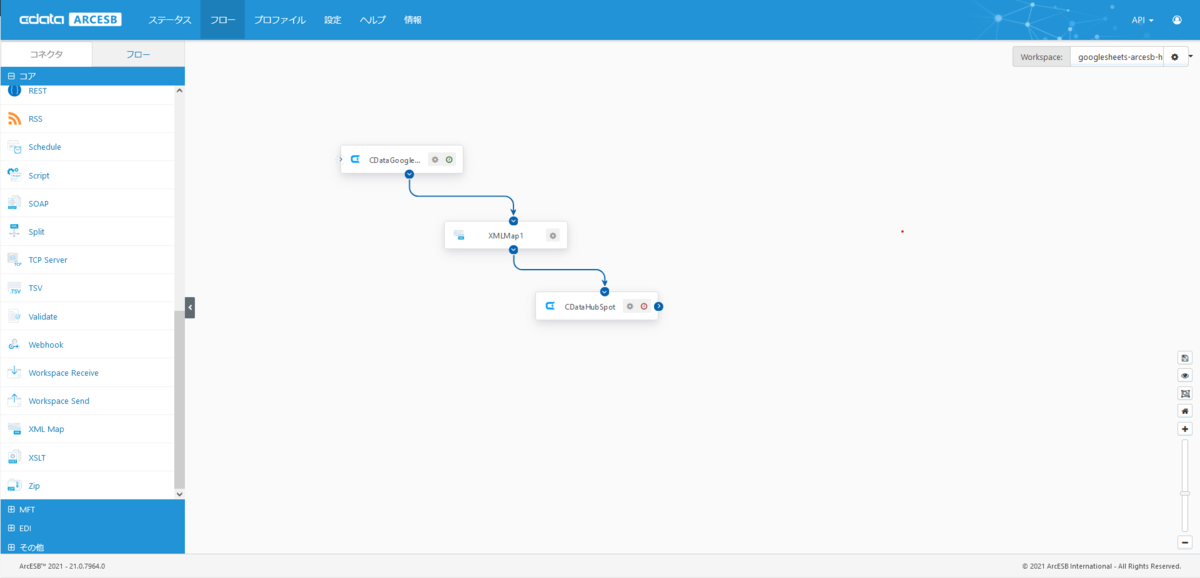Click the Webhook label text
The height and width of the screenshot is (578, 1200).
(x=46, y=344)
